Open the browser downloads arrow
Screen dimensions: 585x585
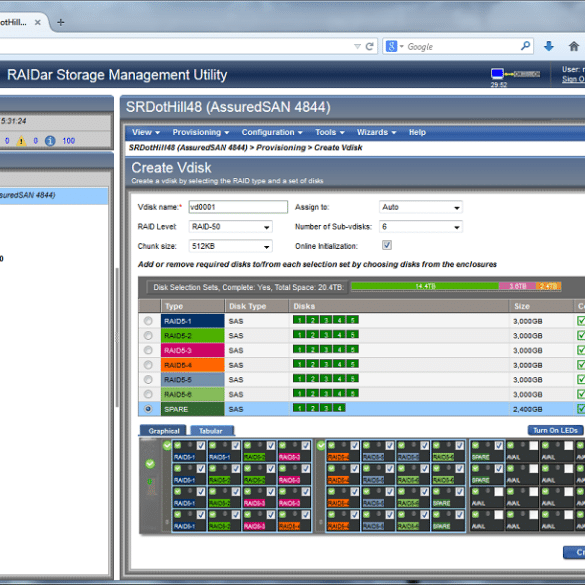pos(548,46)
